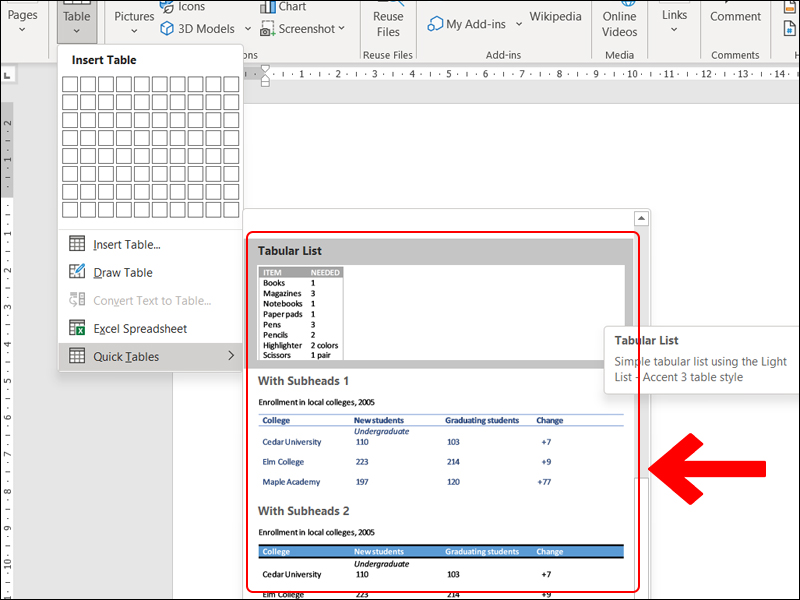
Task: Choose Insert Table... menu entry
Action: pyautogui.click(x=127, y=244)
